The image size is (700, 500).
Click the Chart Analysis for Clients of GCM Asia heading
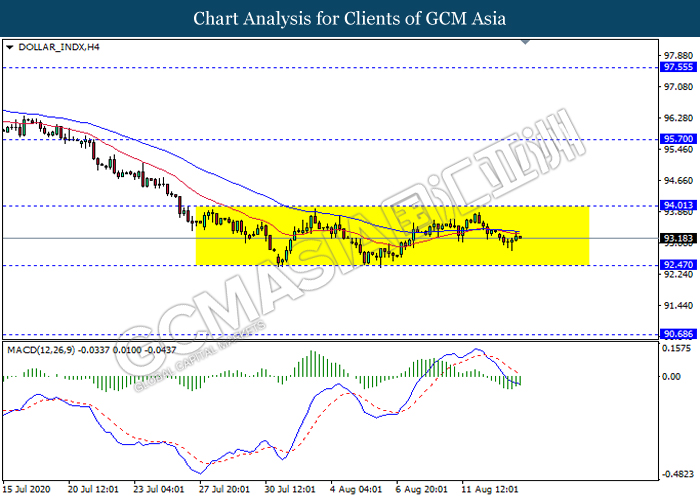coord(350,18)
